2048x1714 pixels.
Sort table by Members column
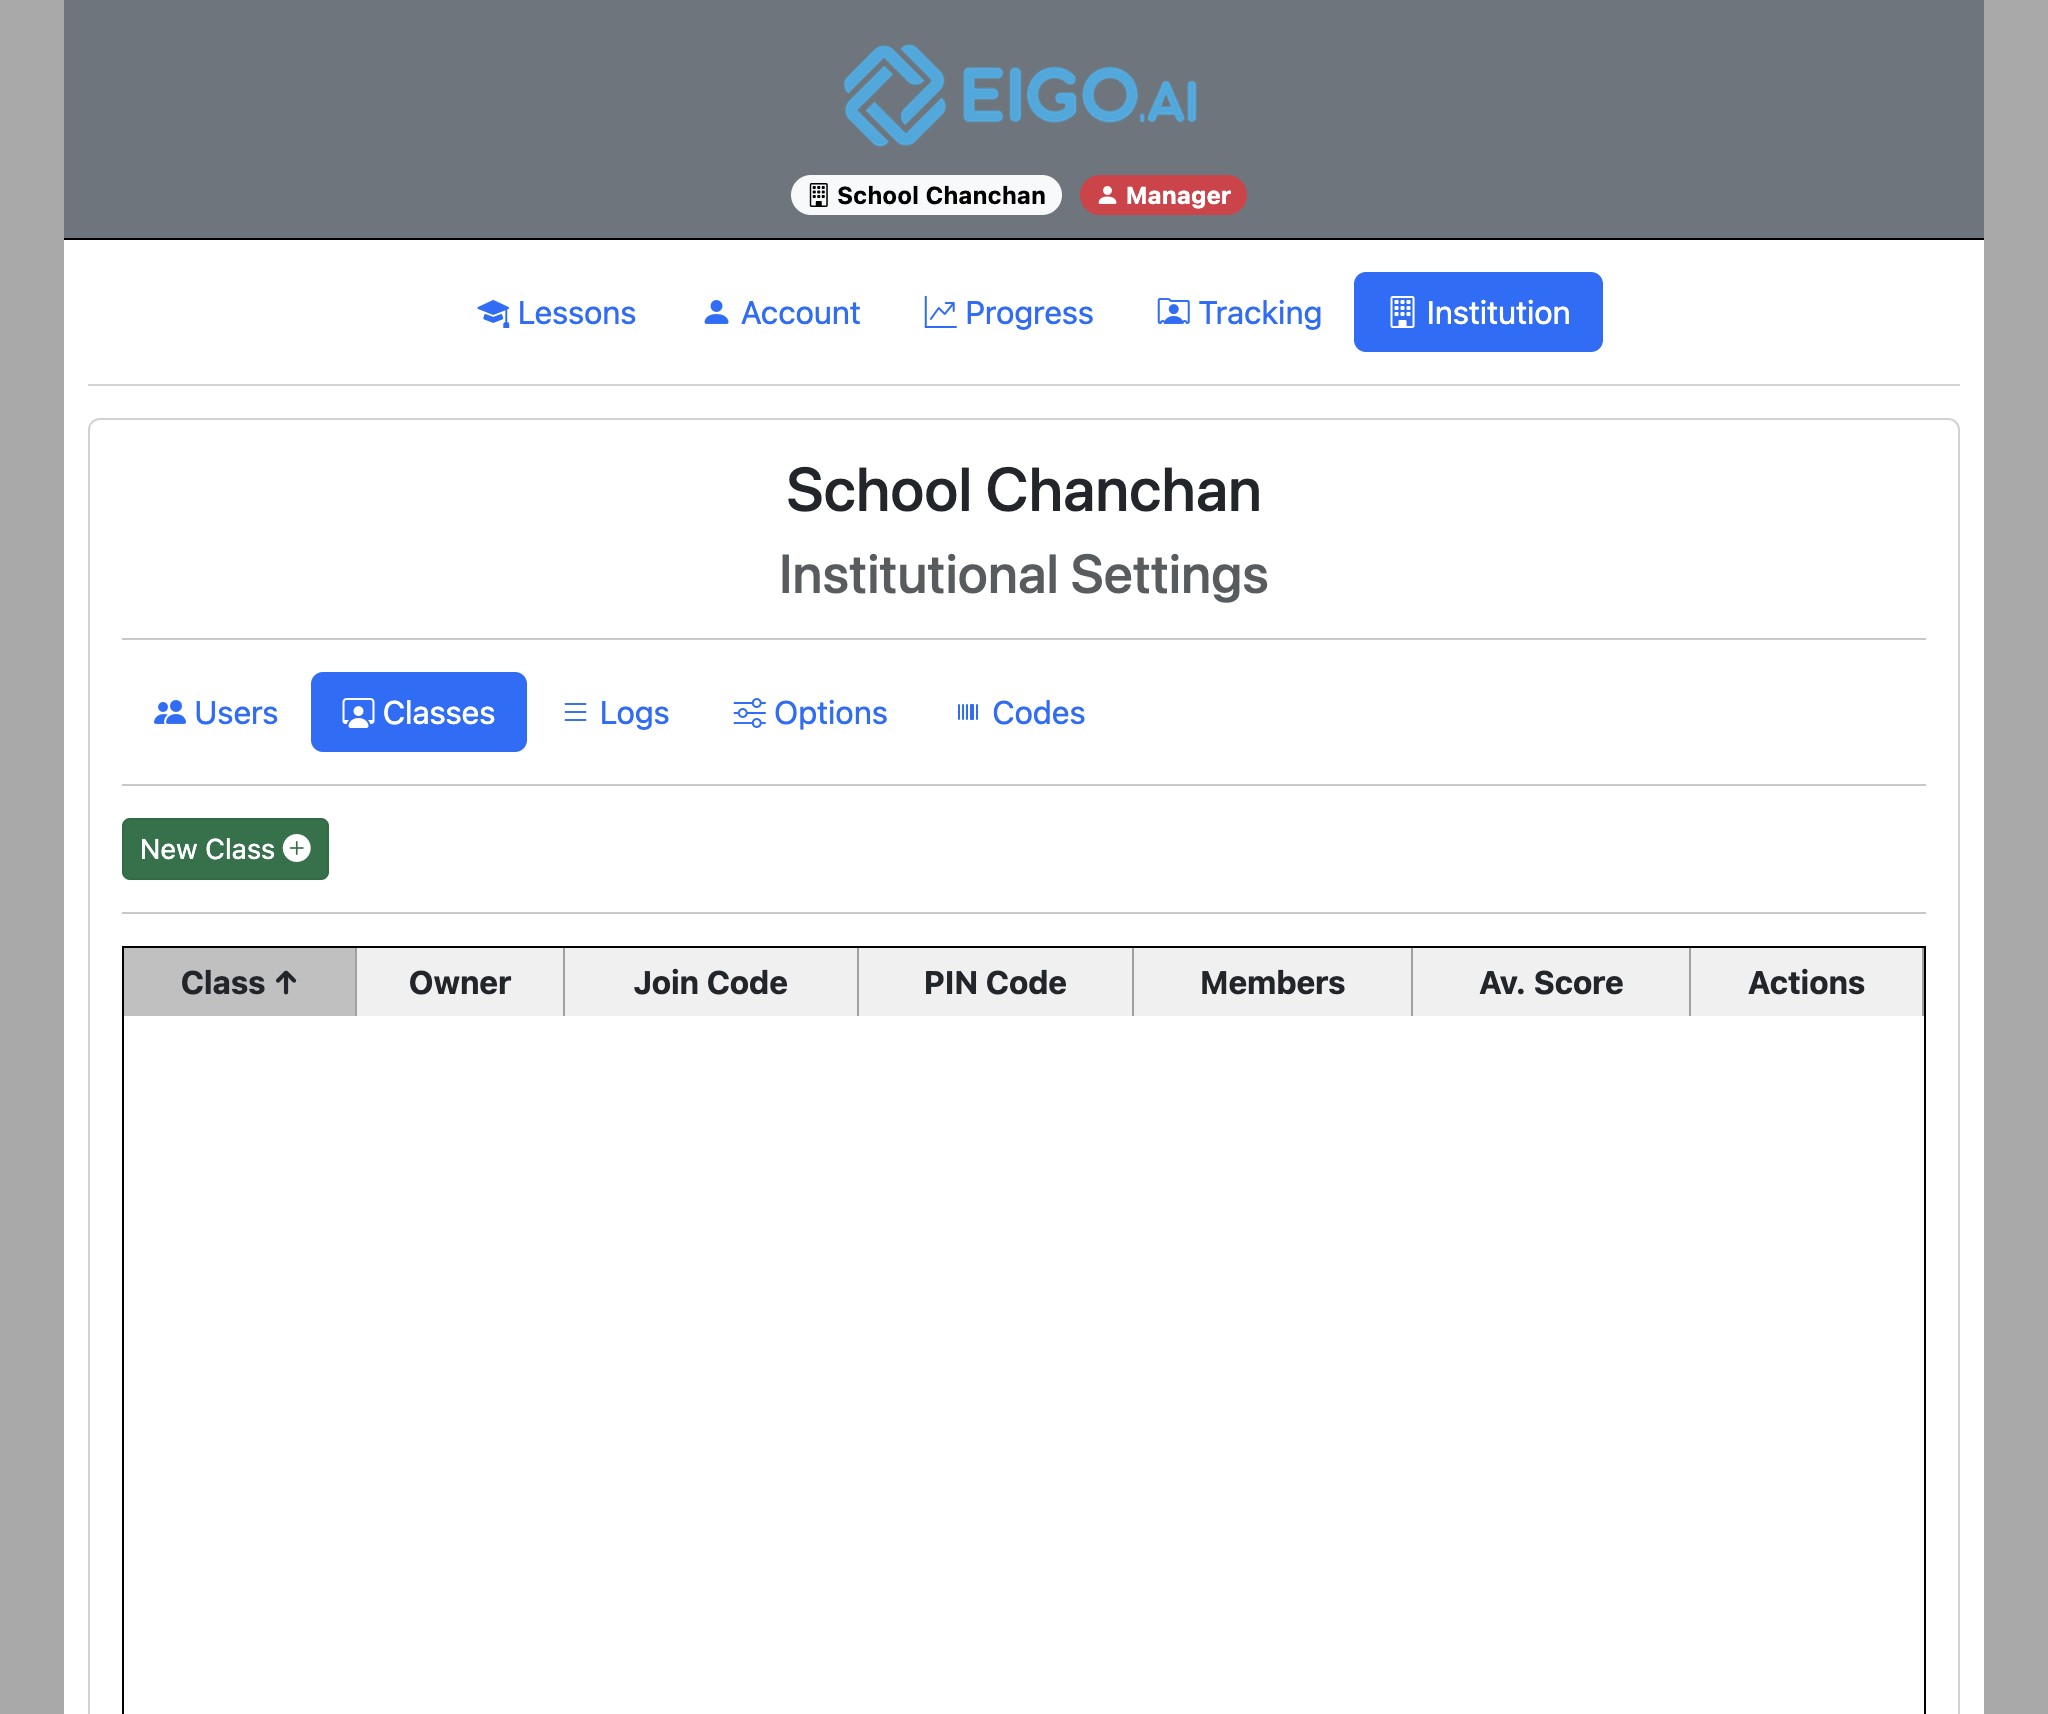click(1272, 982)
